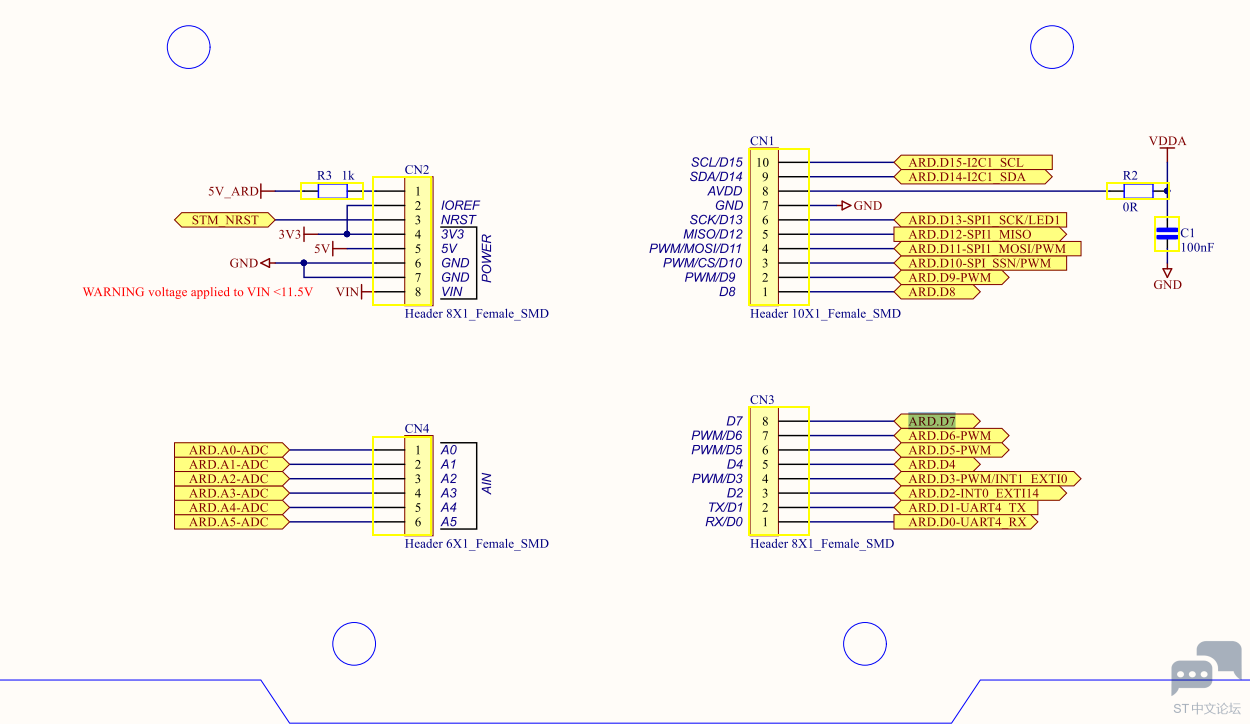Select the STM_NRST net port
Image resolution: width=1250 pixels, height=724 pixels.
tap(225, 220)
